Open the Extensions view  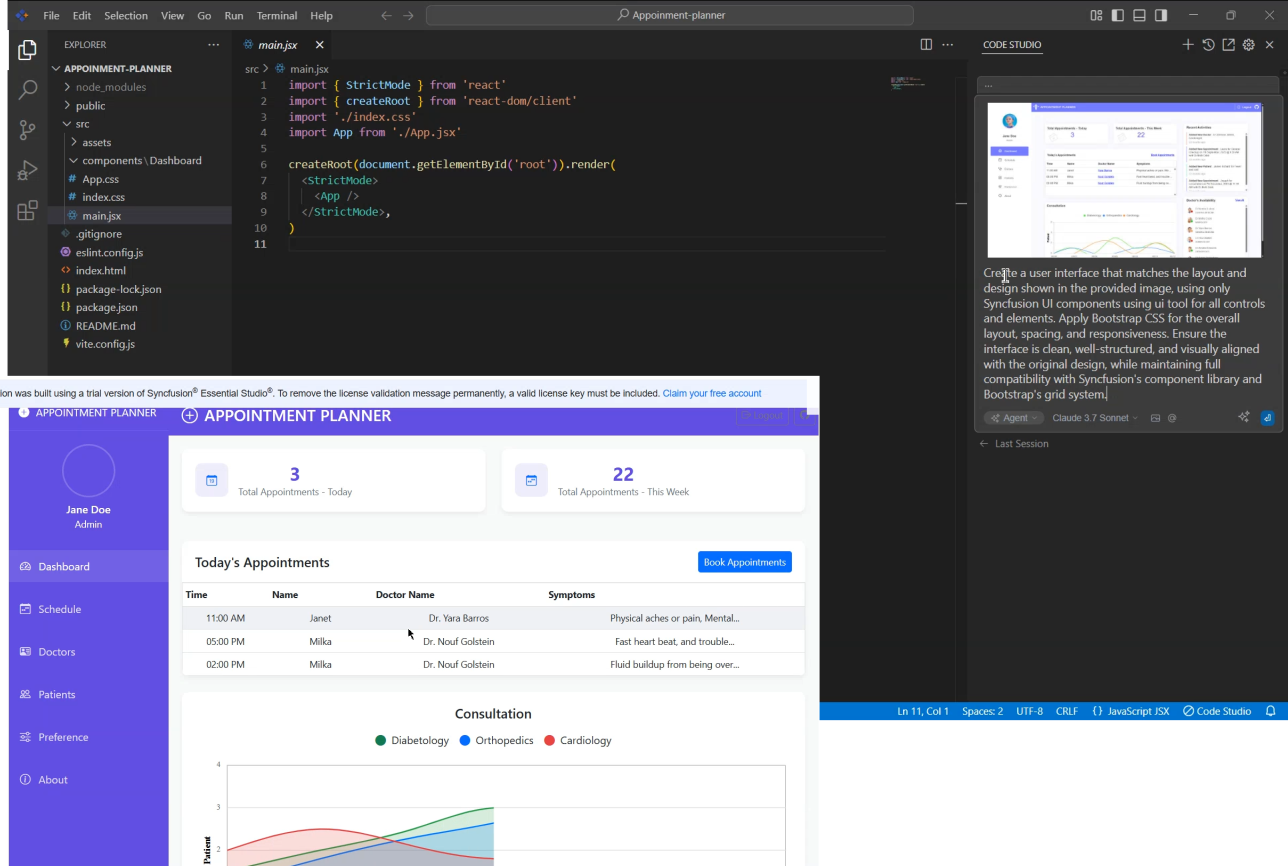click(28, 211)
